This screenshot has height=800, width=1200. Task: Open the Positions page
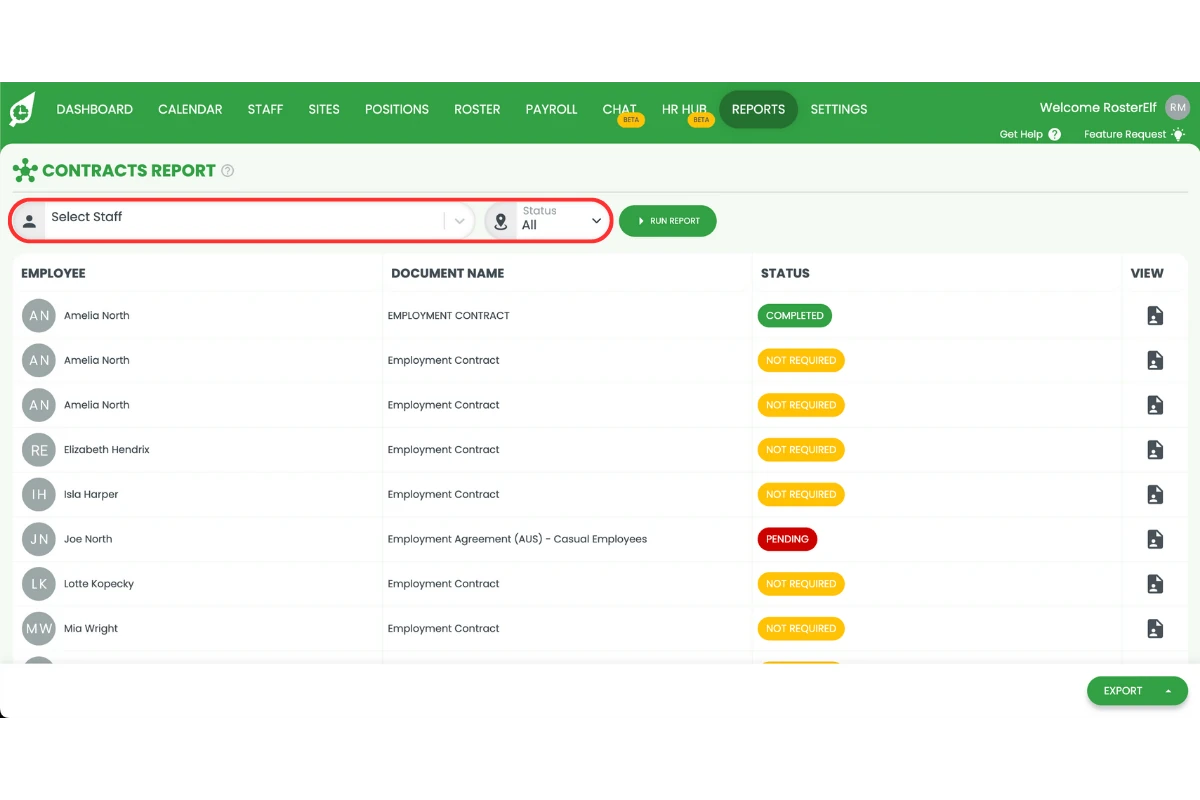(x=397, y=109)
